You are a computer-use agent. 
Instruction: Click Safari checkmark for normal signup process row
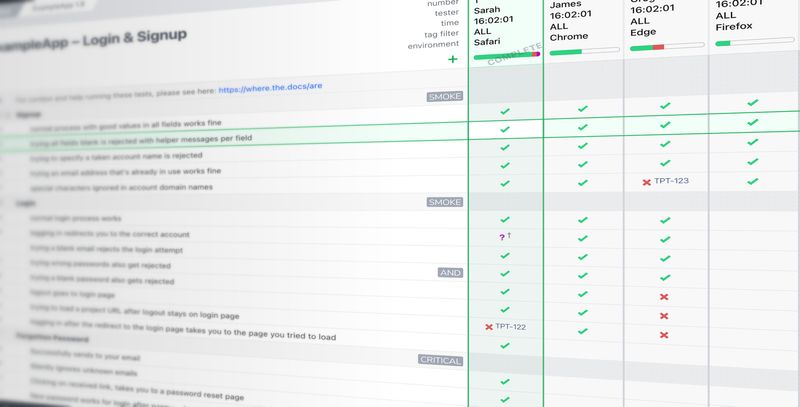(505, 111)
